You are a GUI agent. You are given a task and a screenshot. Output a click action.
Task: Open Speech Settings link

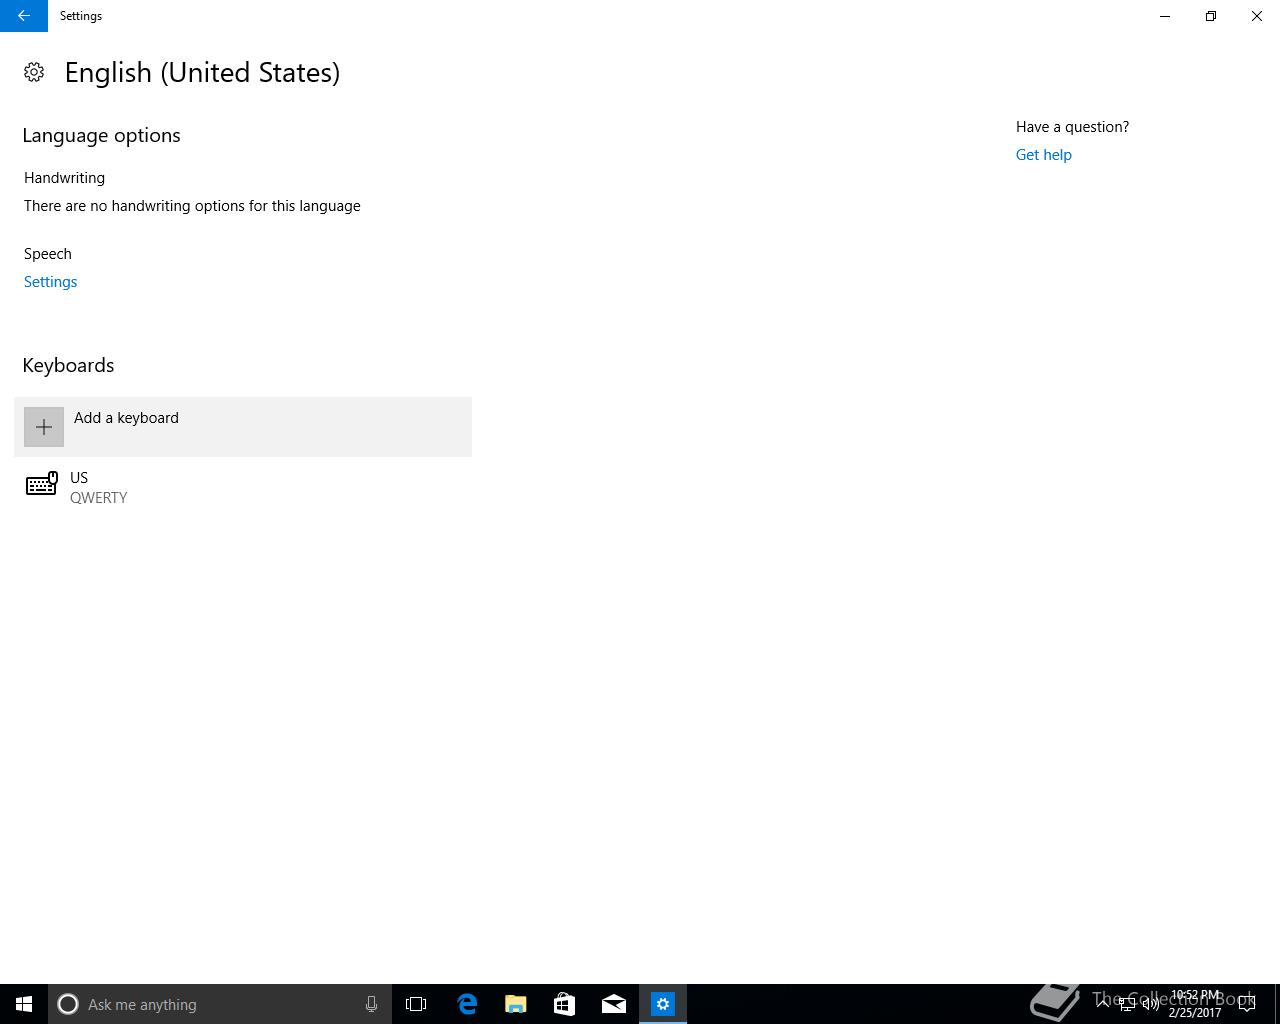[x=50, y=282]
